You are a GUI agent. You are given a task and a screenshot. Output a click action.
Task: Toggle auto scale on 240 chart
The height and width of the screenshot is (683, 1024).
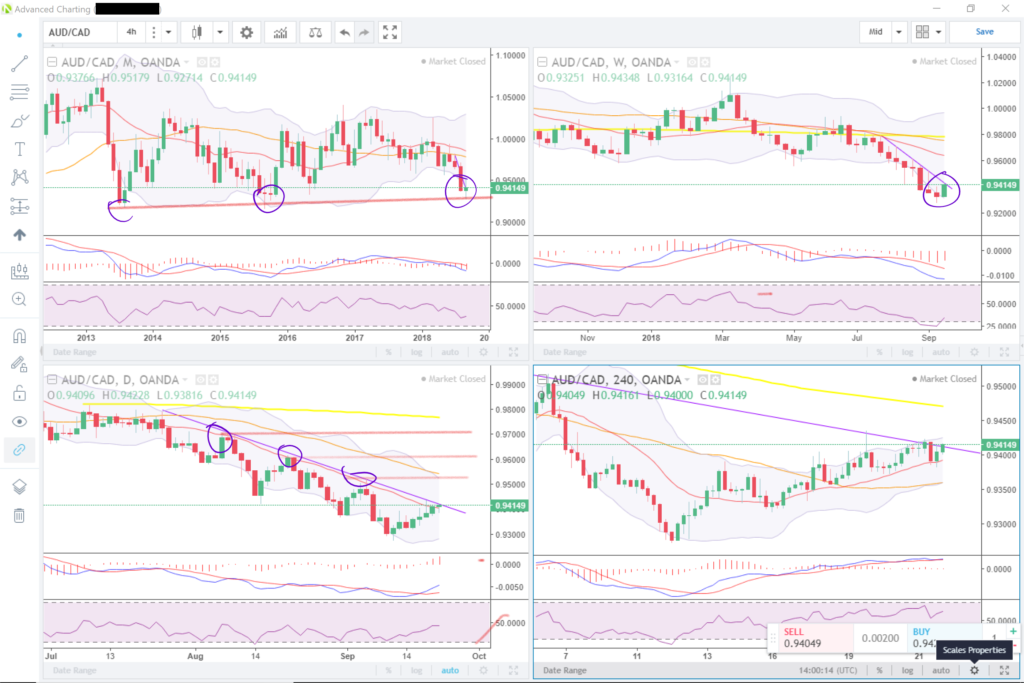point(938,670)
